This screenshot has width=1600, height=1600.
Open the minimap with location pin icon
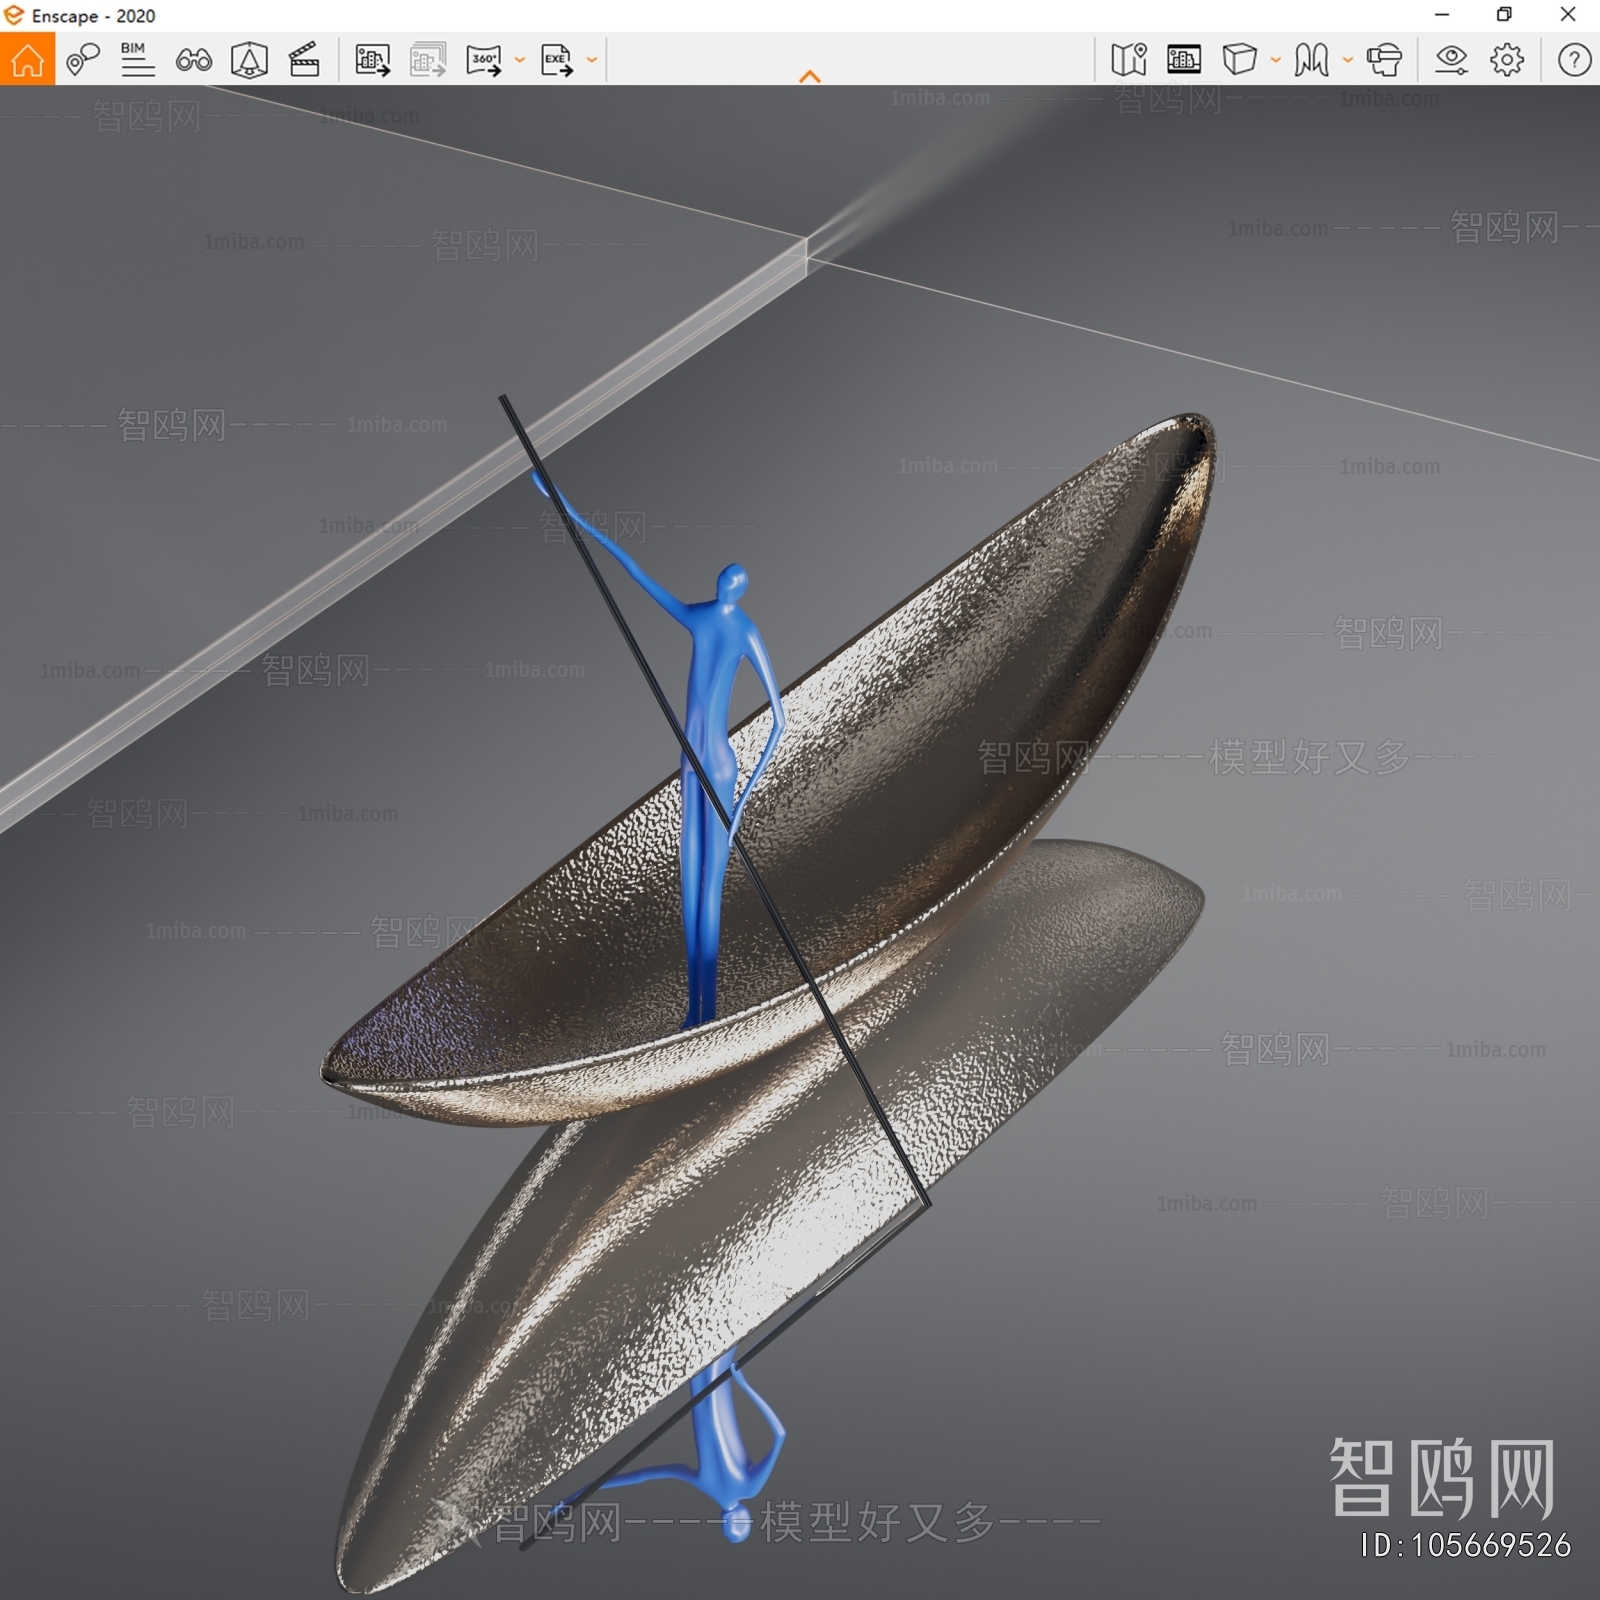pyautogui.click(x=1129, y=60)
